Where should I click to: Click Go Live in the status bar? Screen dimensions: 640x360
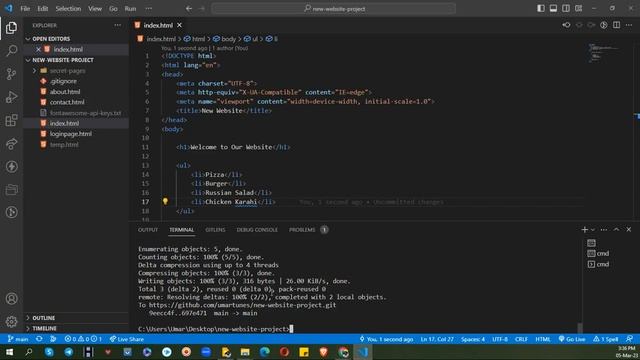pyautogui.click(x=572, y=339)
